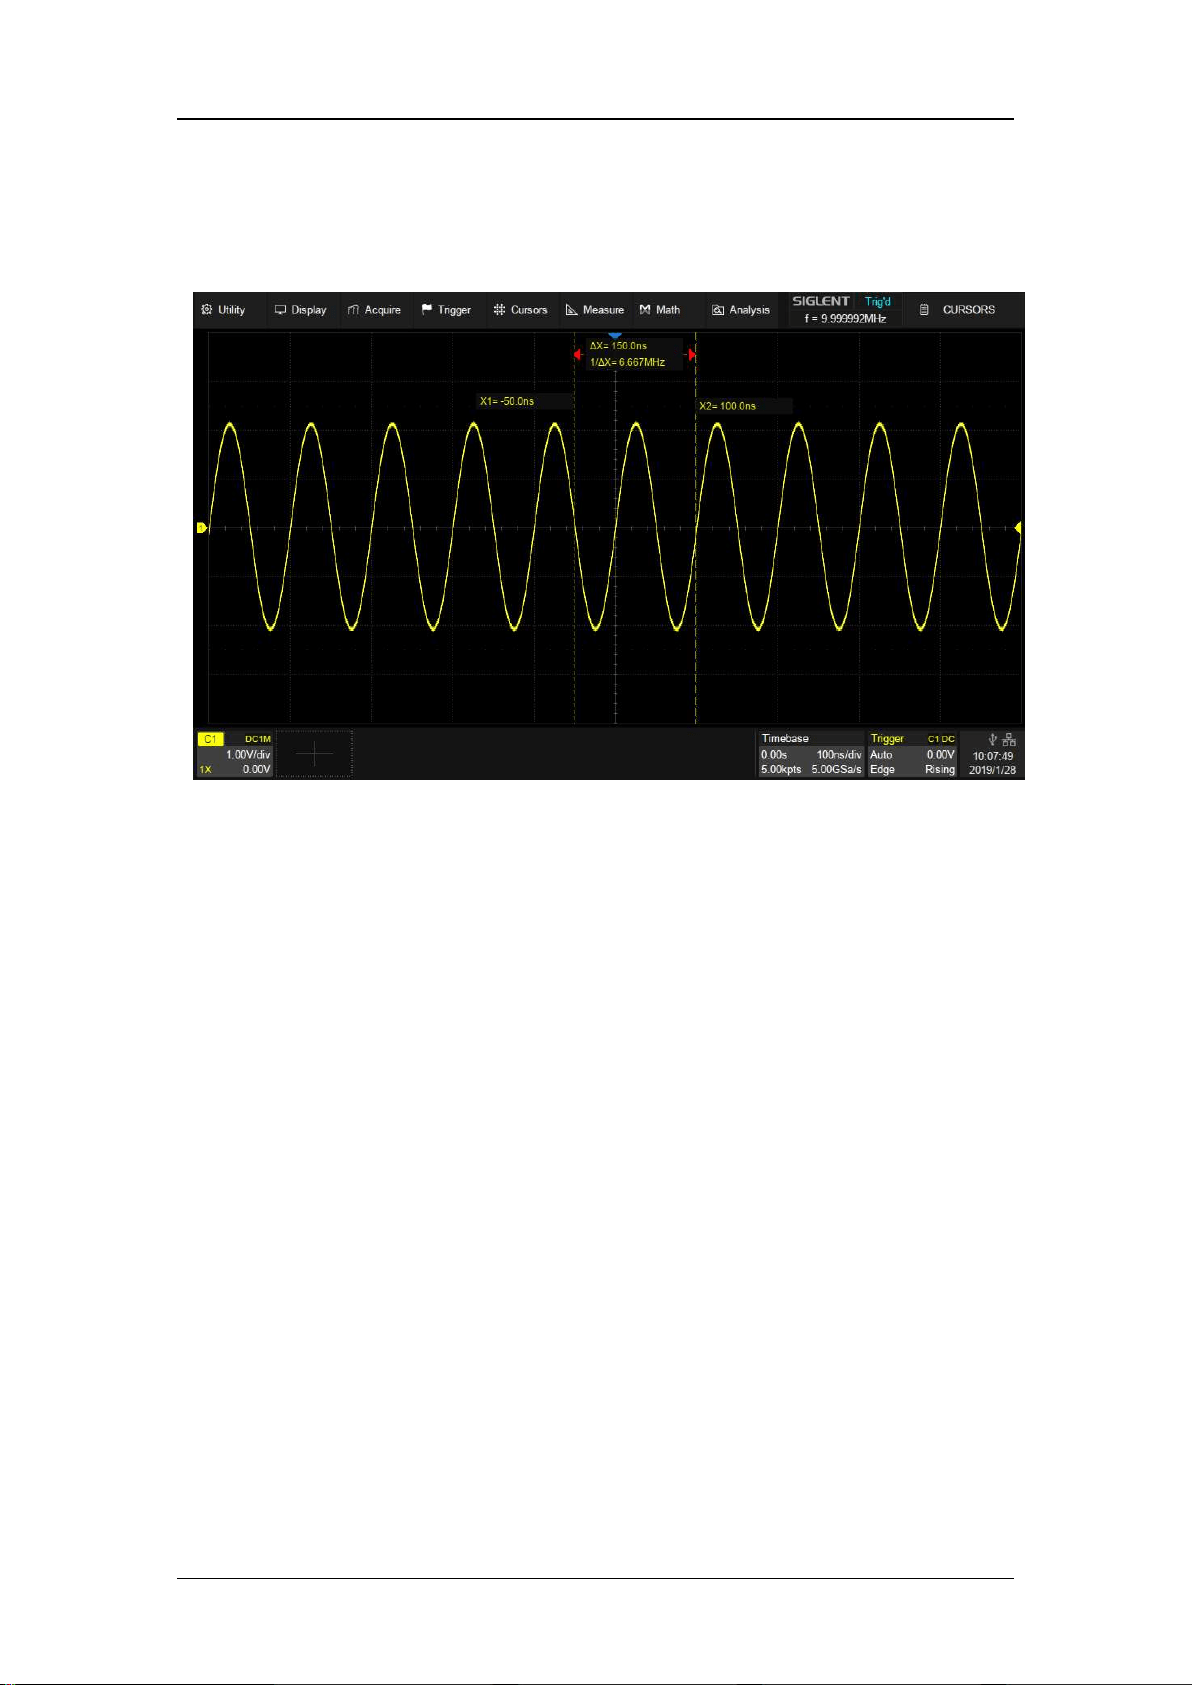This screenshot has width=1192, height=1685.
Task: Click the 5.00kpts memory depth value
Action: pyautogui.click(x=781, y=769)
